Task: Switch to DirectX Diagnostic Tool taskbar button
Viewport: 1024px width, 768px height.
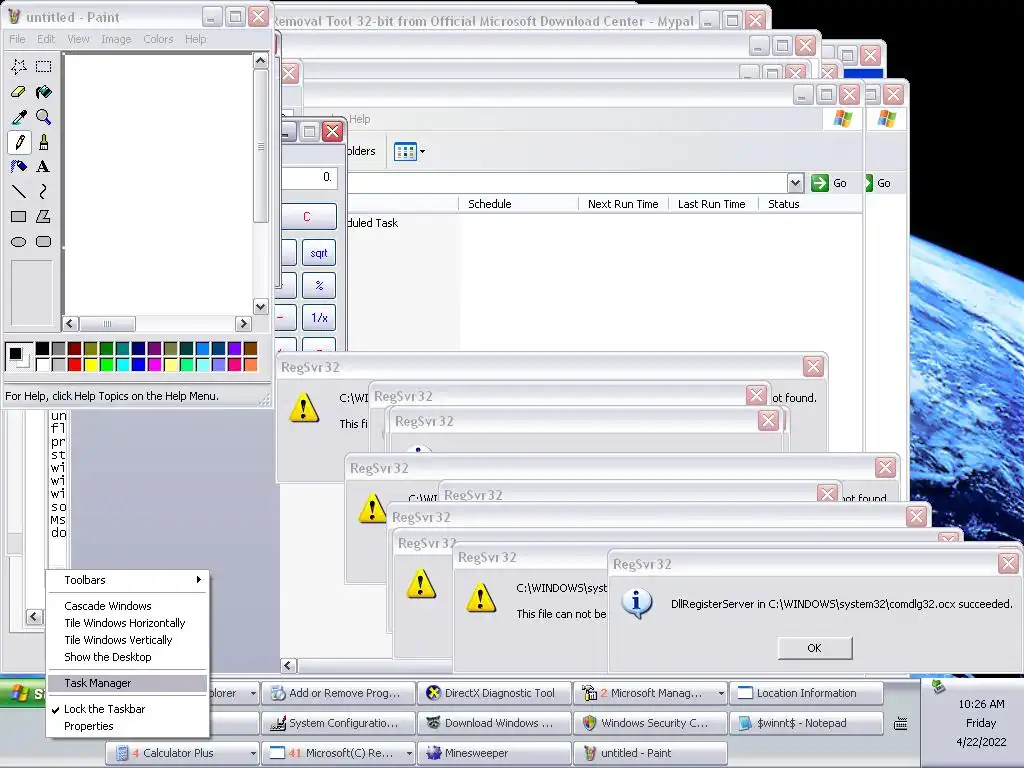Action: pyautogui.click(x=494, y=693)
